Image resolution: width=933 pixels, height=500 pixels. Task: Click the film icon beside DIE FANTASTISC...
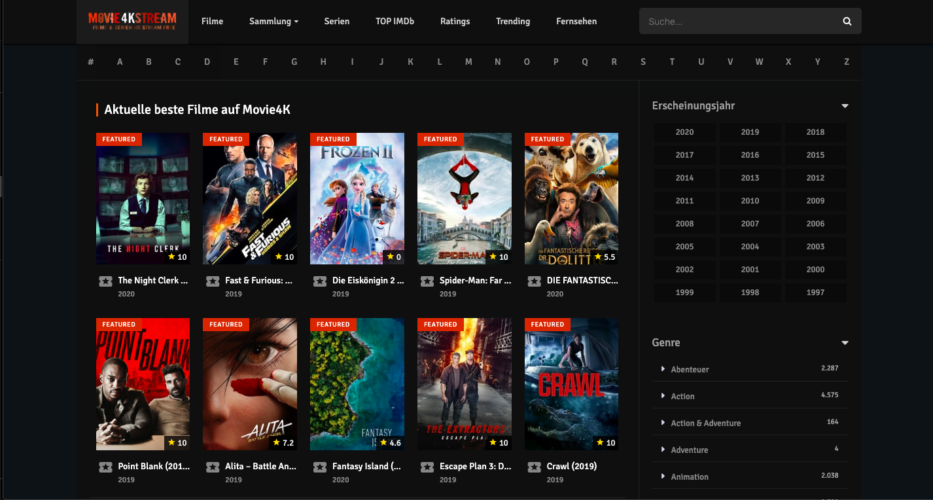pos(534,281)
